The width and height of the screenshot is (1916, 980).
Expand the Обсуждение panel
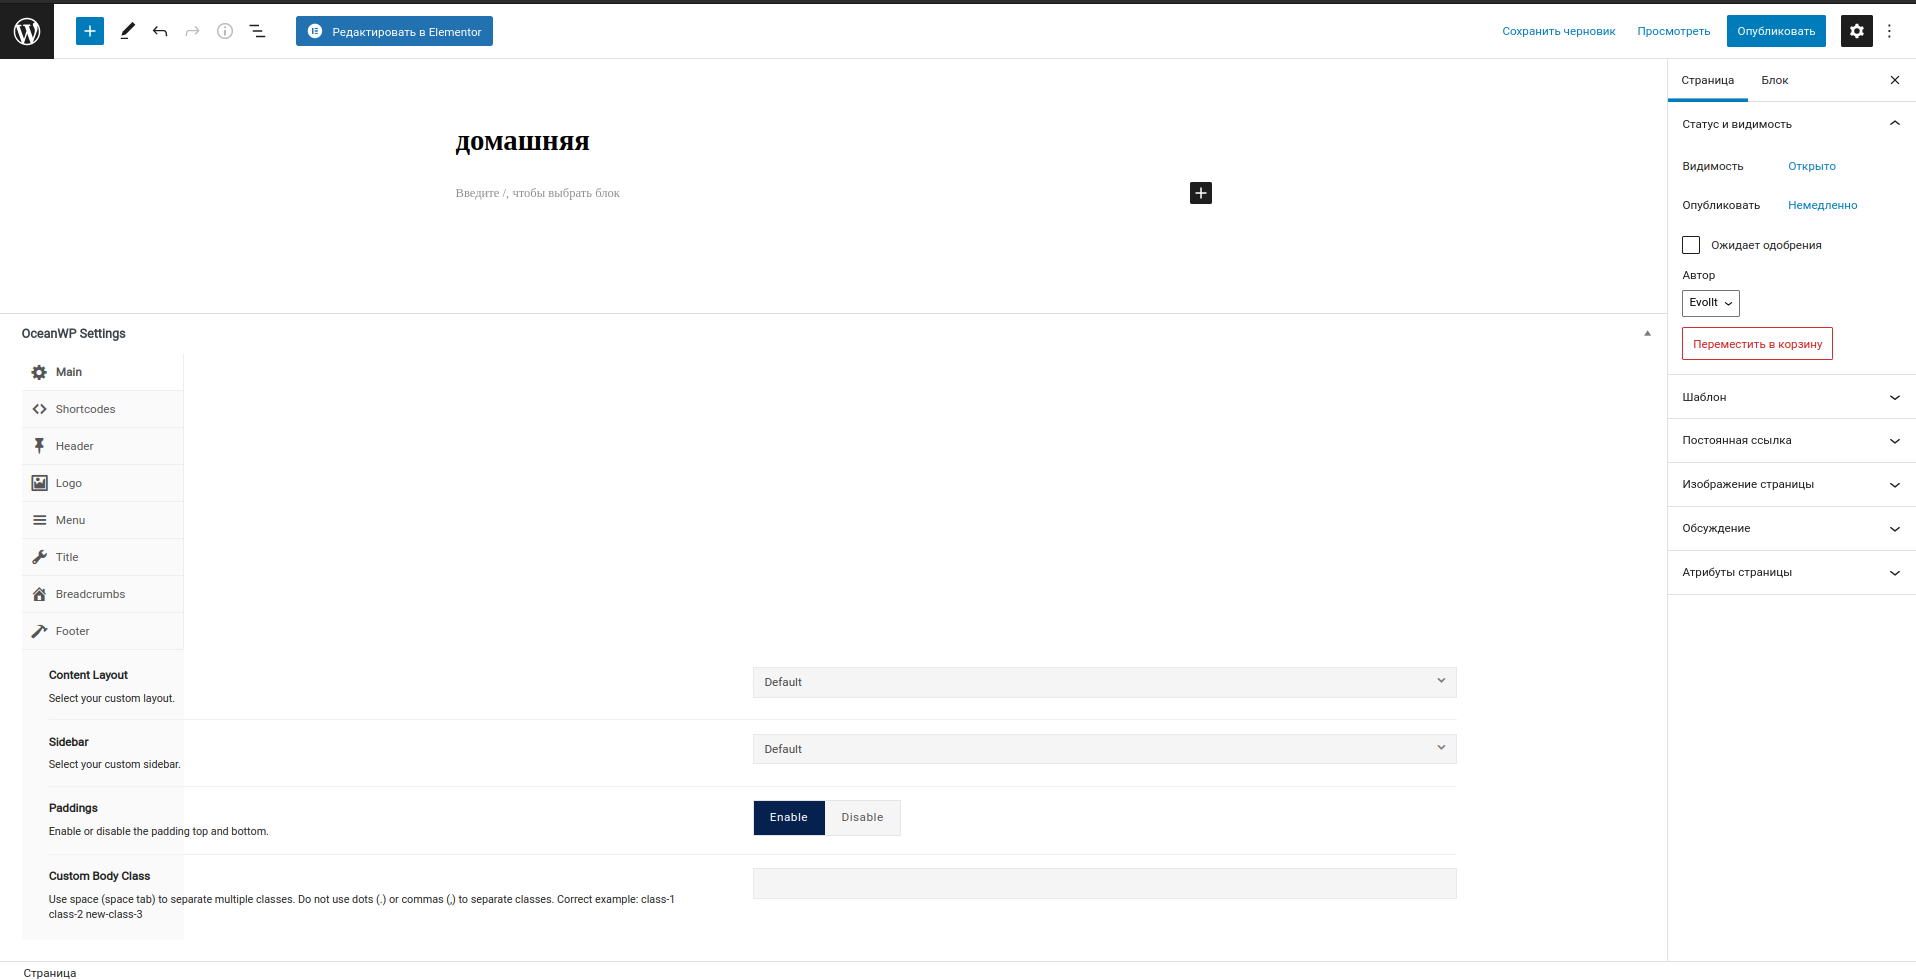pos(1792,528)
